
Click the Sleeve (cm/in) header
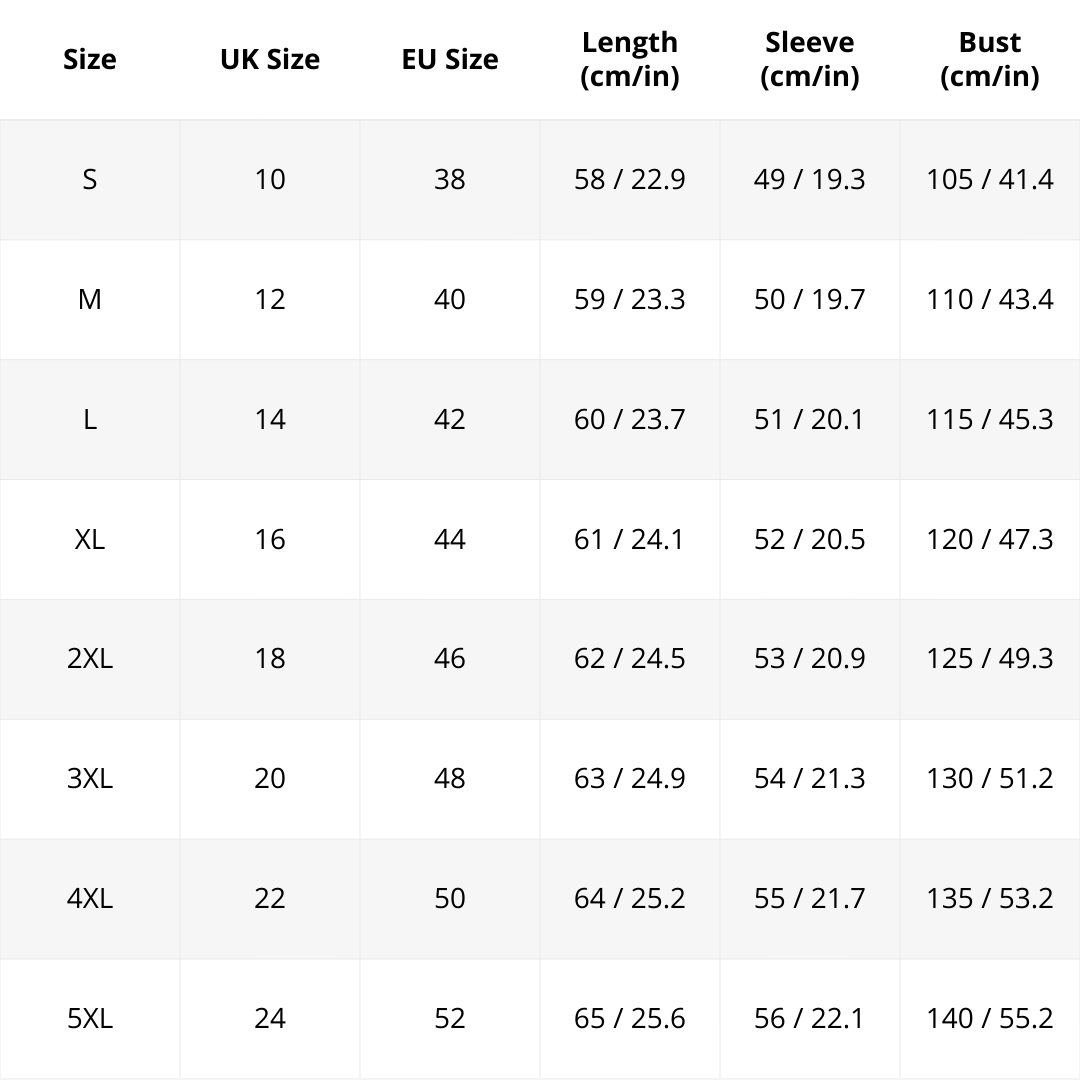click(810, 59)
